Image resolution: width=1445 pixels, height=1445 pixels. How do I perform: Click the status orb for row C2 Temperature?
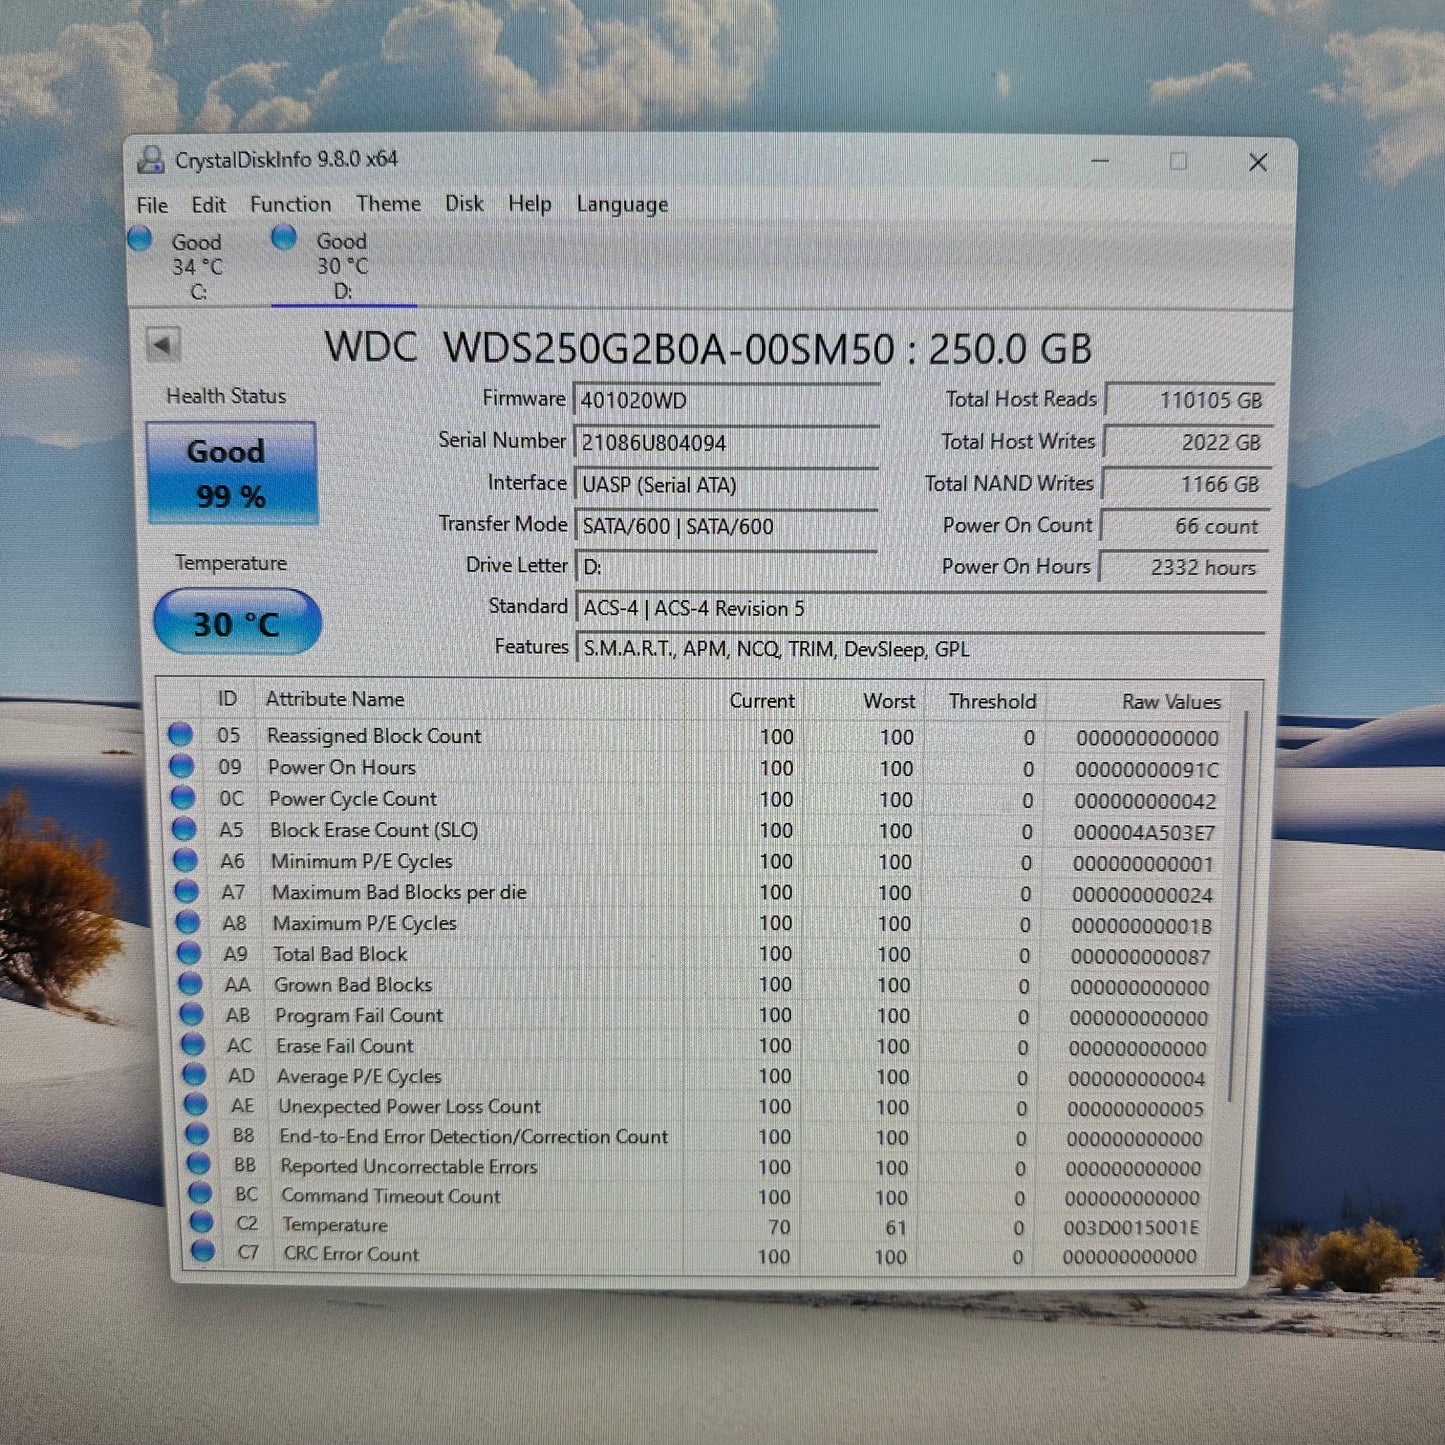201,1222
